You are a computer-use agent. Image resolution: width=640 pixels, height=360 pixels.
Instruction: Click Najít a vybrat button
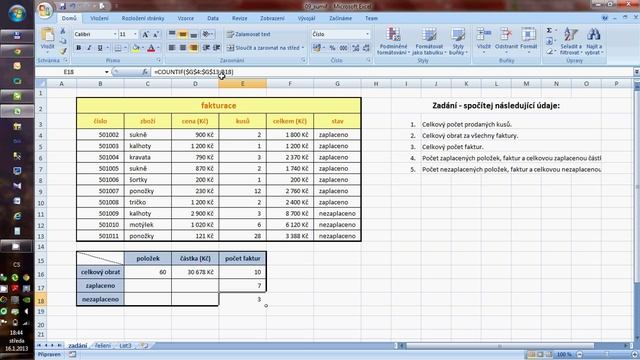tap(593, 41)
